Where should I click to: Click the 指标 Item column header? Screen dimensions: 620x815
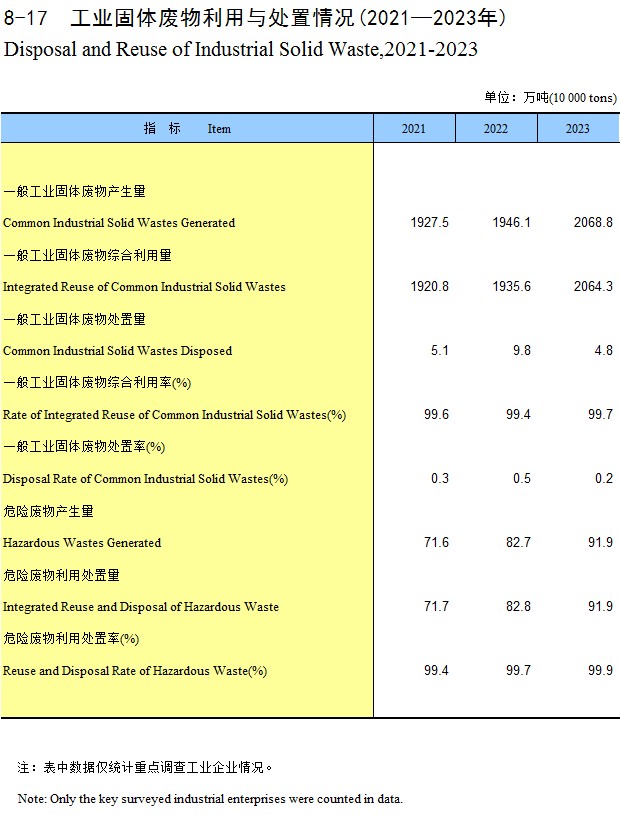pos(187,128)
